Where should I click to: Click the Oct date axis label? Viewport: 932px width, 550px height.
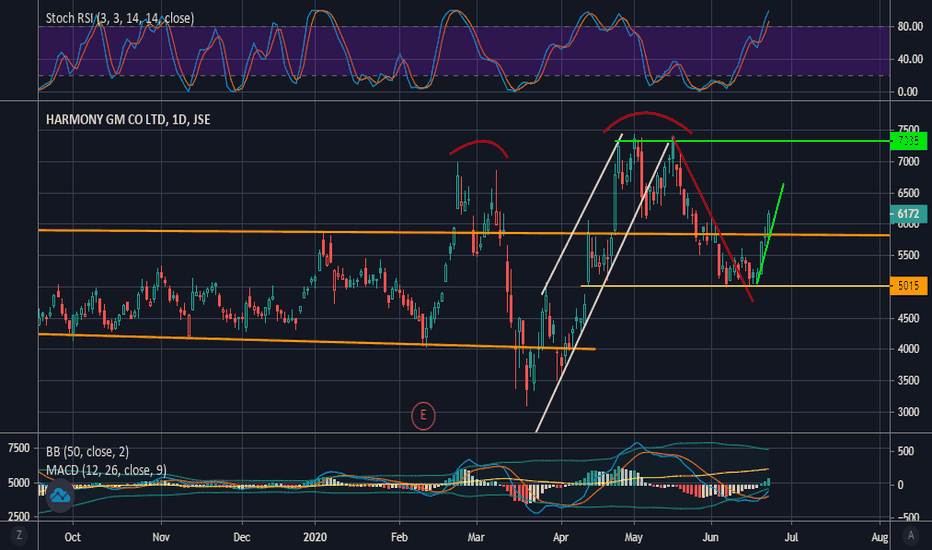click(x=73, y=538)
